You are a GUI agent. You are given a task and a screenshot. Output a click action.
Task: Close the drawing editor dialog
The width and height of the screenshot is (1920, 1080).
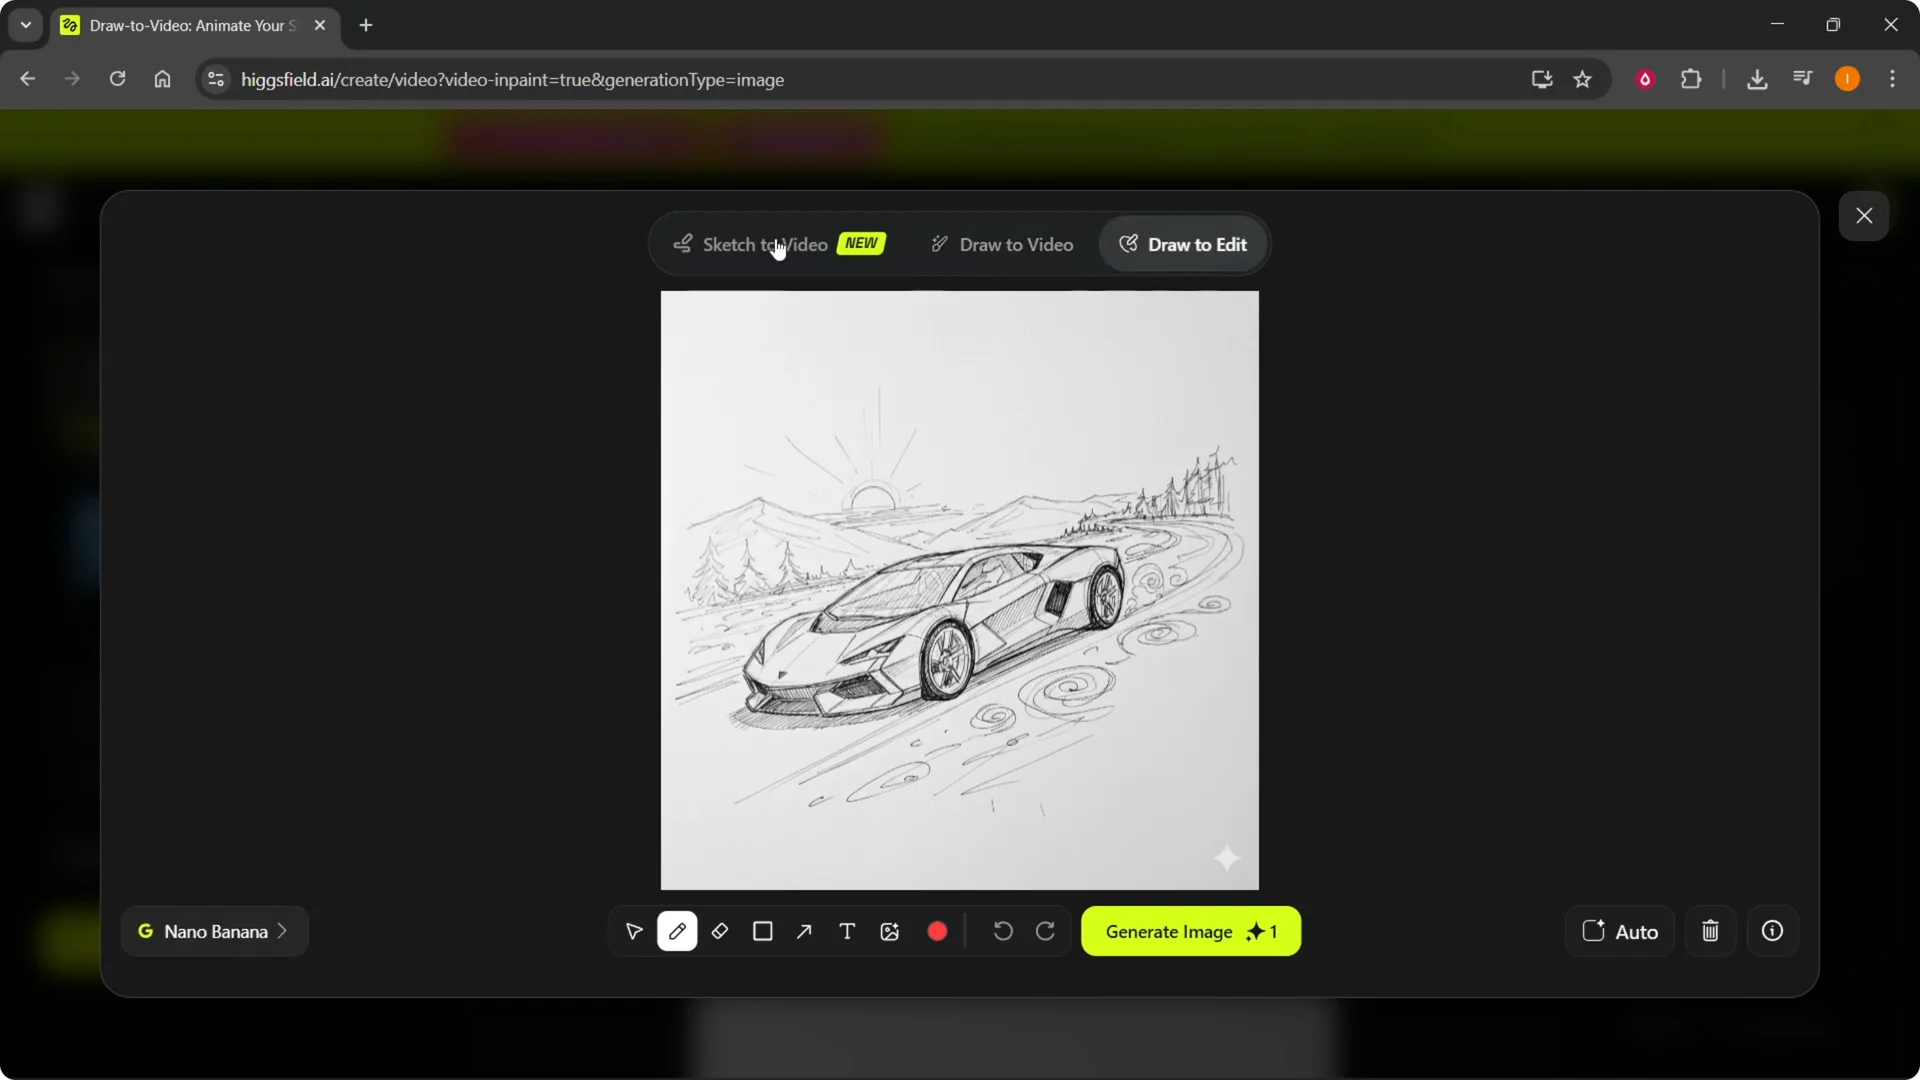(1864, 215)
